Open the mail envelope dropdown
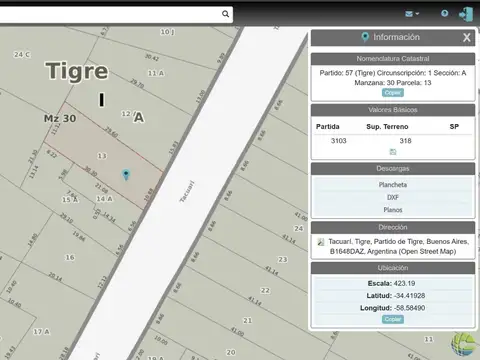Viewport: 480px width, 360px height. 412,14
